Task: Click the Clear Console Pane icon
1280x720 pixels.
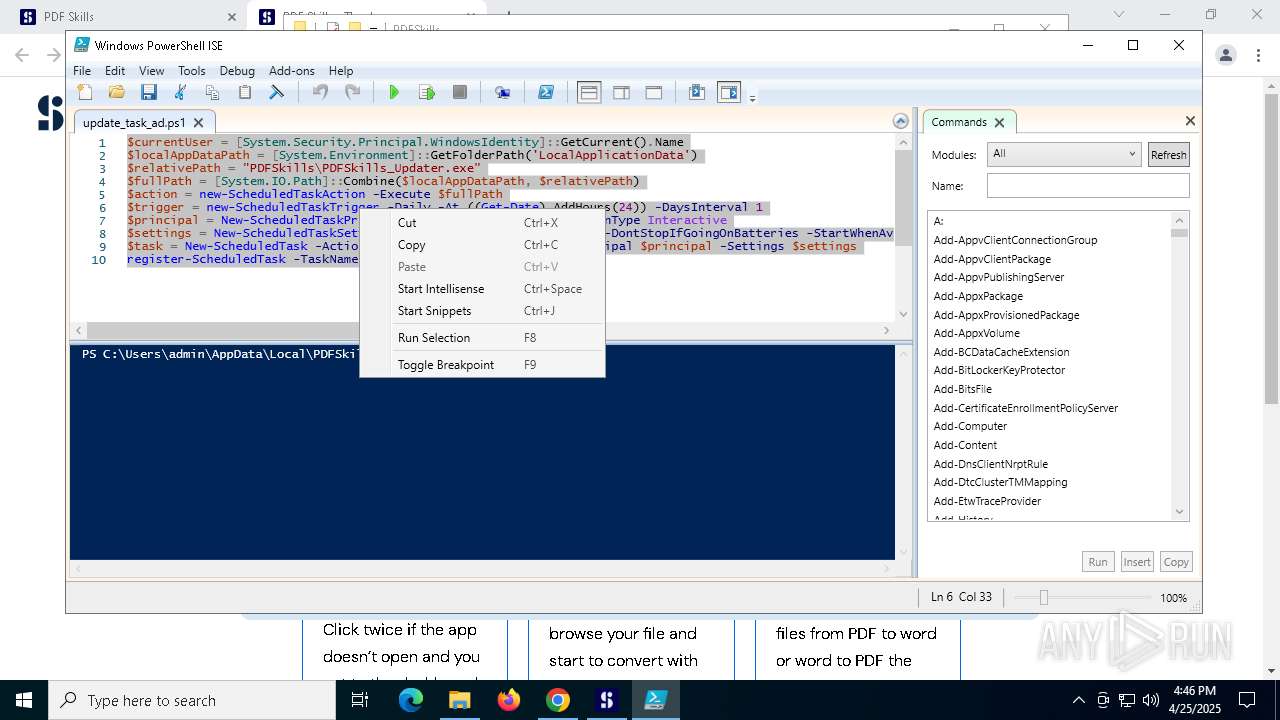Action: pyautogui.click(x=276, y=92)
